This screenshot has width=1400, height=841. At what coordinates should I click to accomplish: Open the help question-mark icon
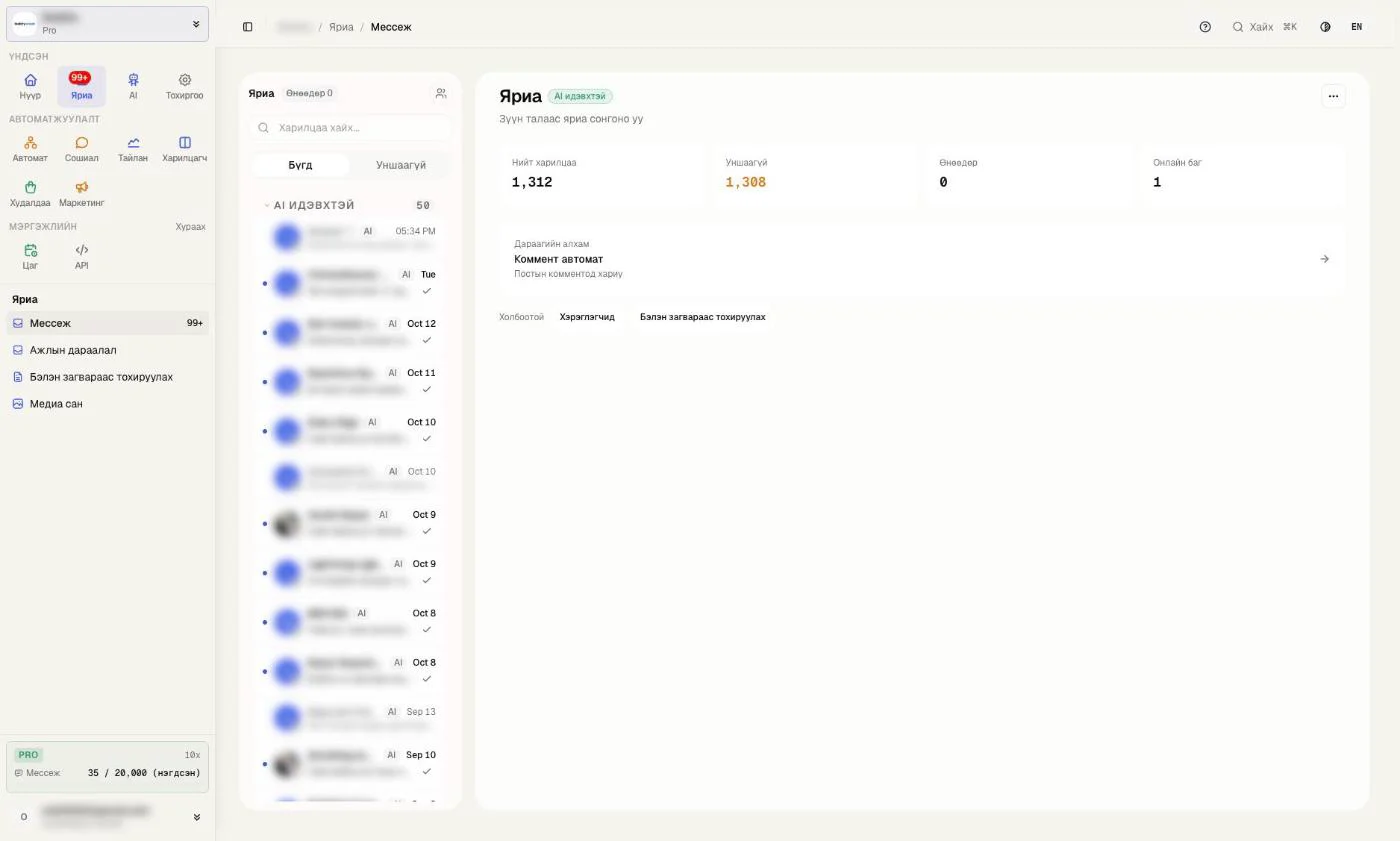click(1205, 27)
